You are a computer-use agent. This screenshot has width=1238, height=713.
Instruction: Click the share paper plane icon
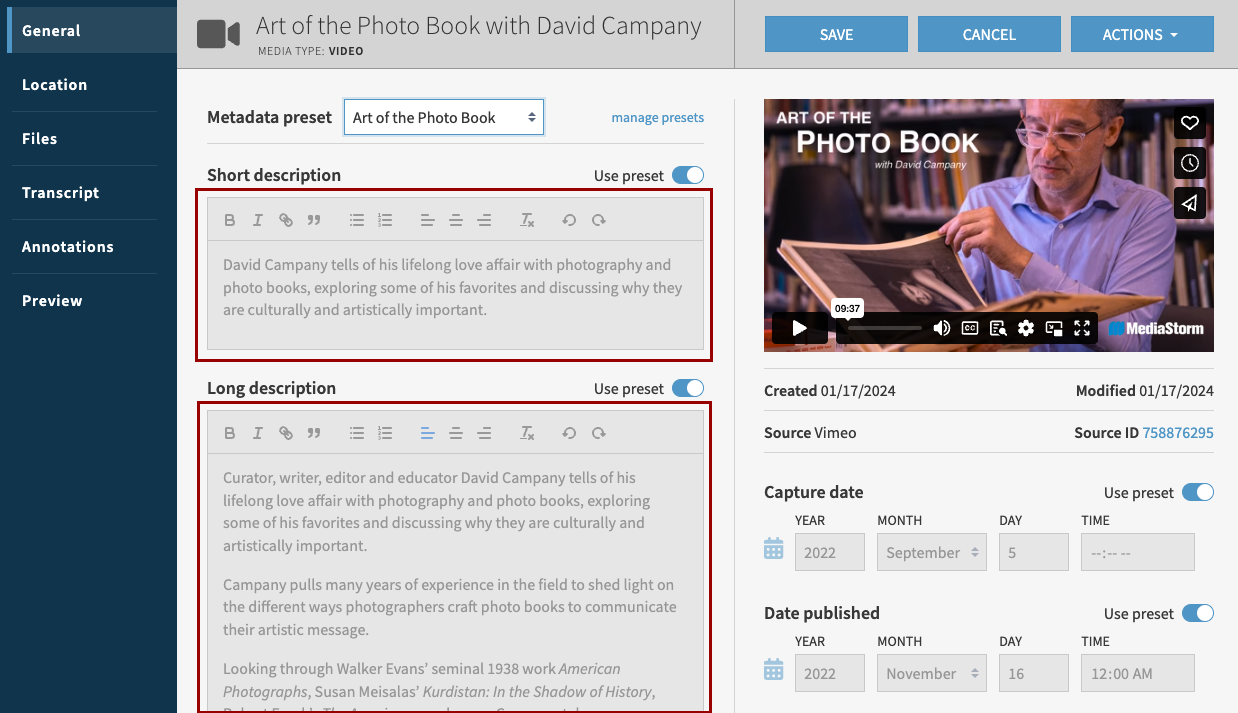click(1189, 203)
